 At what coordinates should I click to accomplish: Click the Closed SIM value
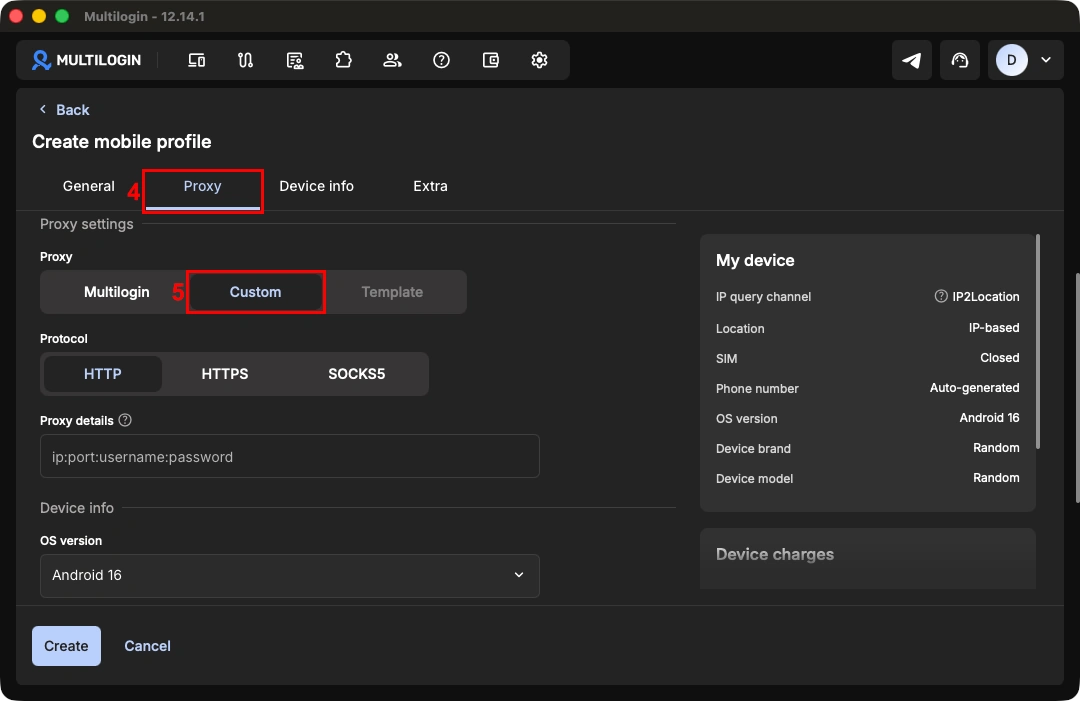point(999,358)
